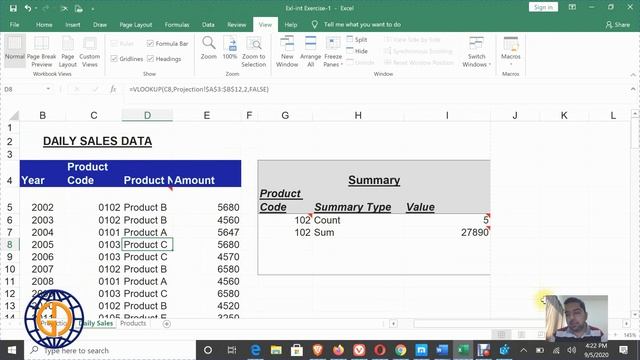The image size is (640, 360).
Task: Open Google Chrome from taskbar
Action: click(x=400, y=350)
